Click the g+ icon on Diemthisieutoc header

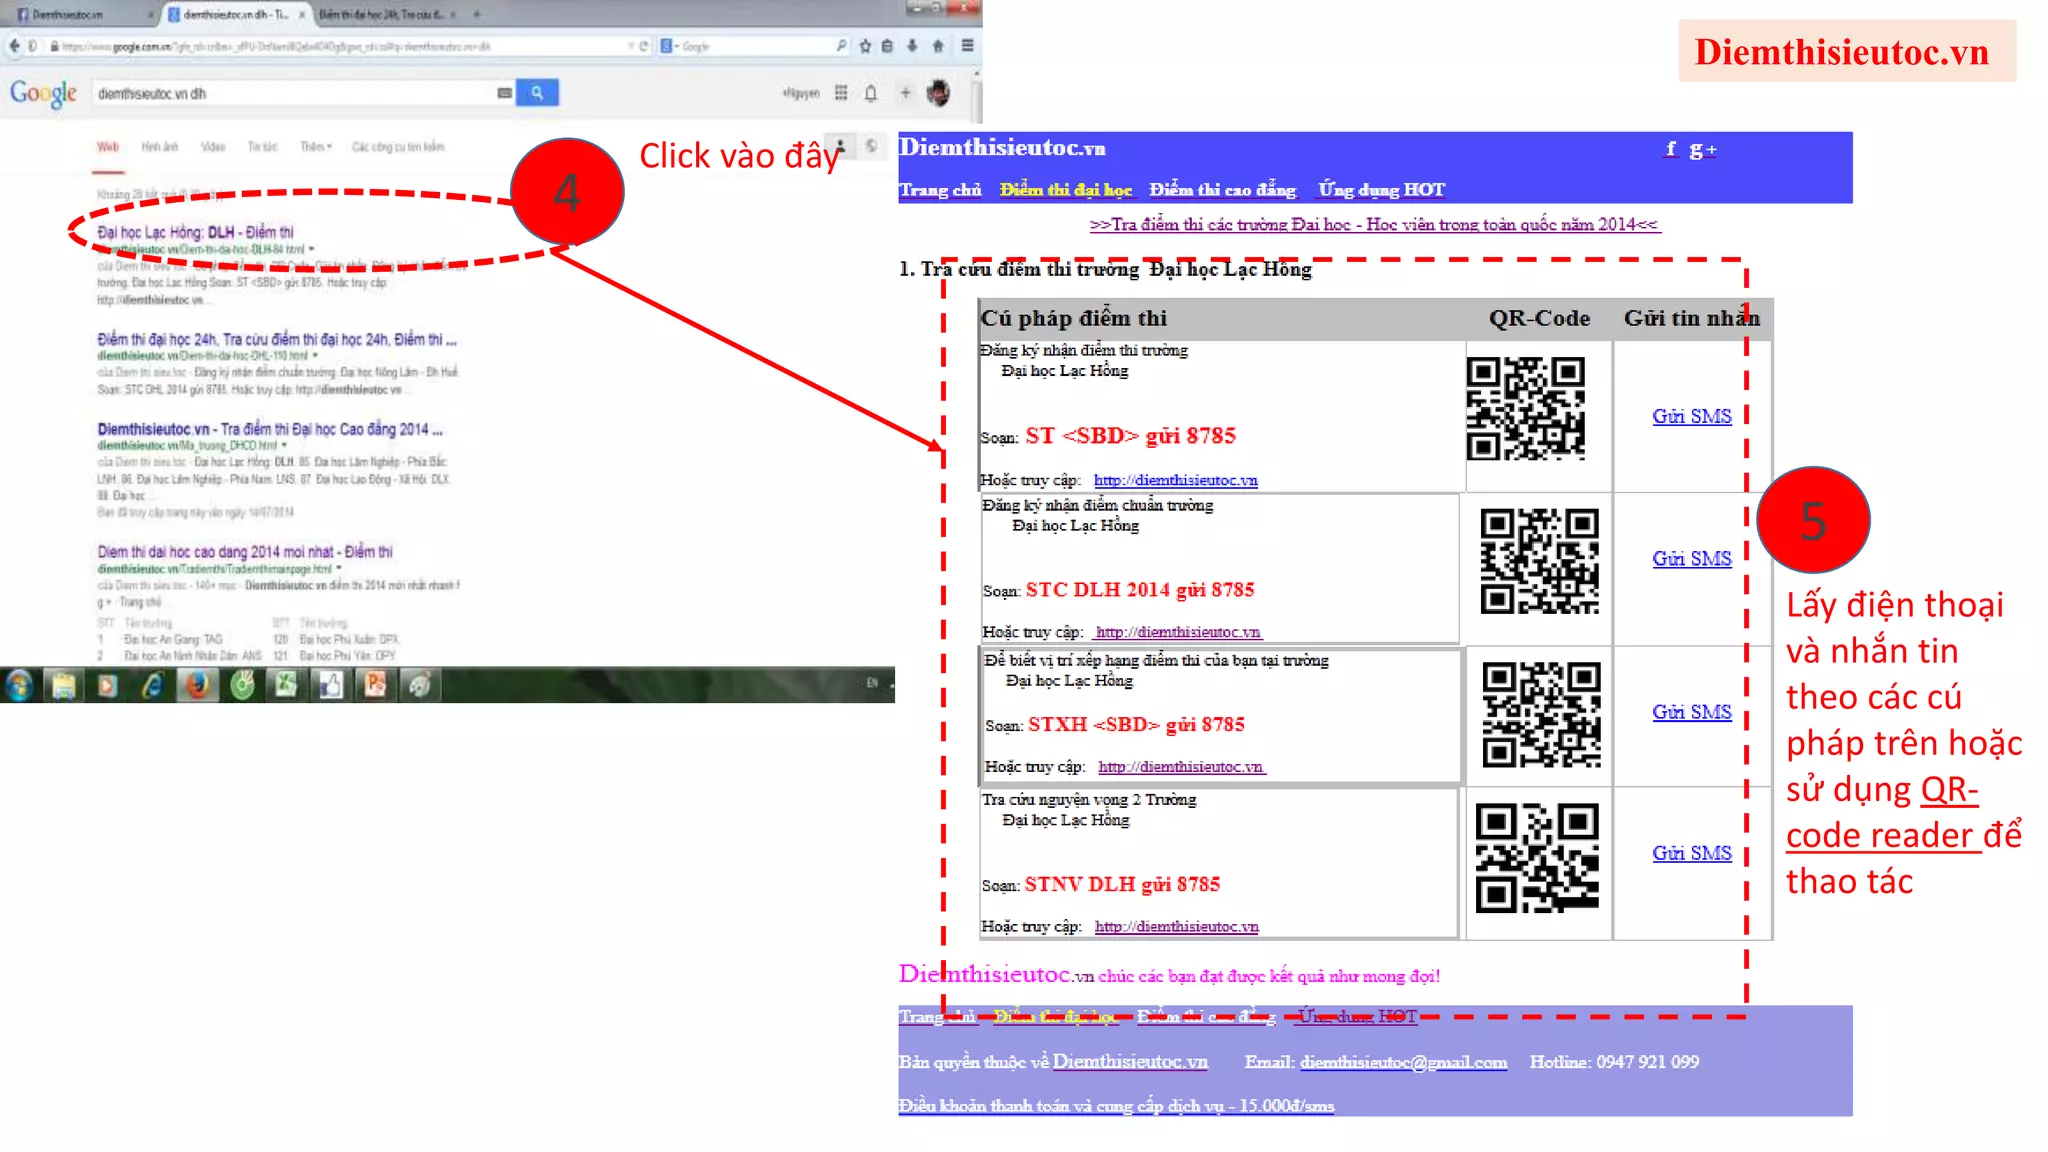click(x=1702, y=149)
